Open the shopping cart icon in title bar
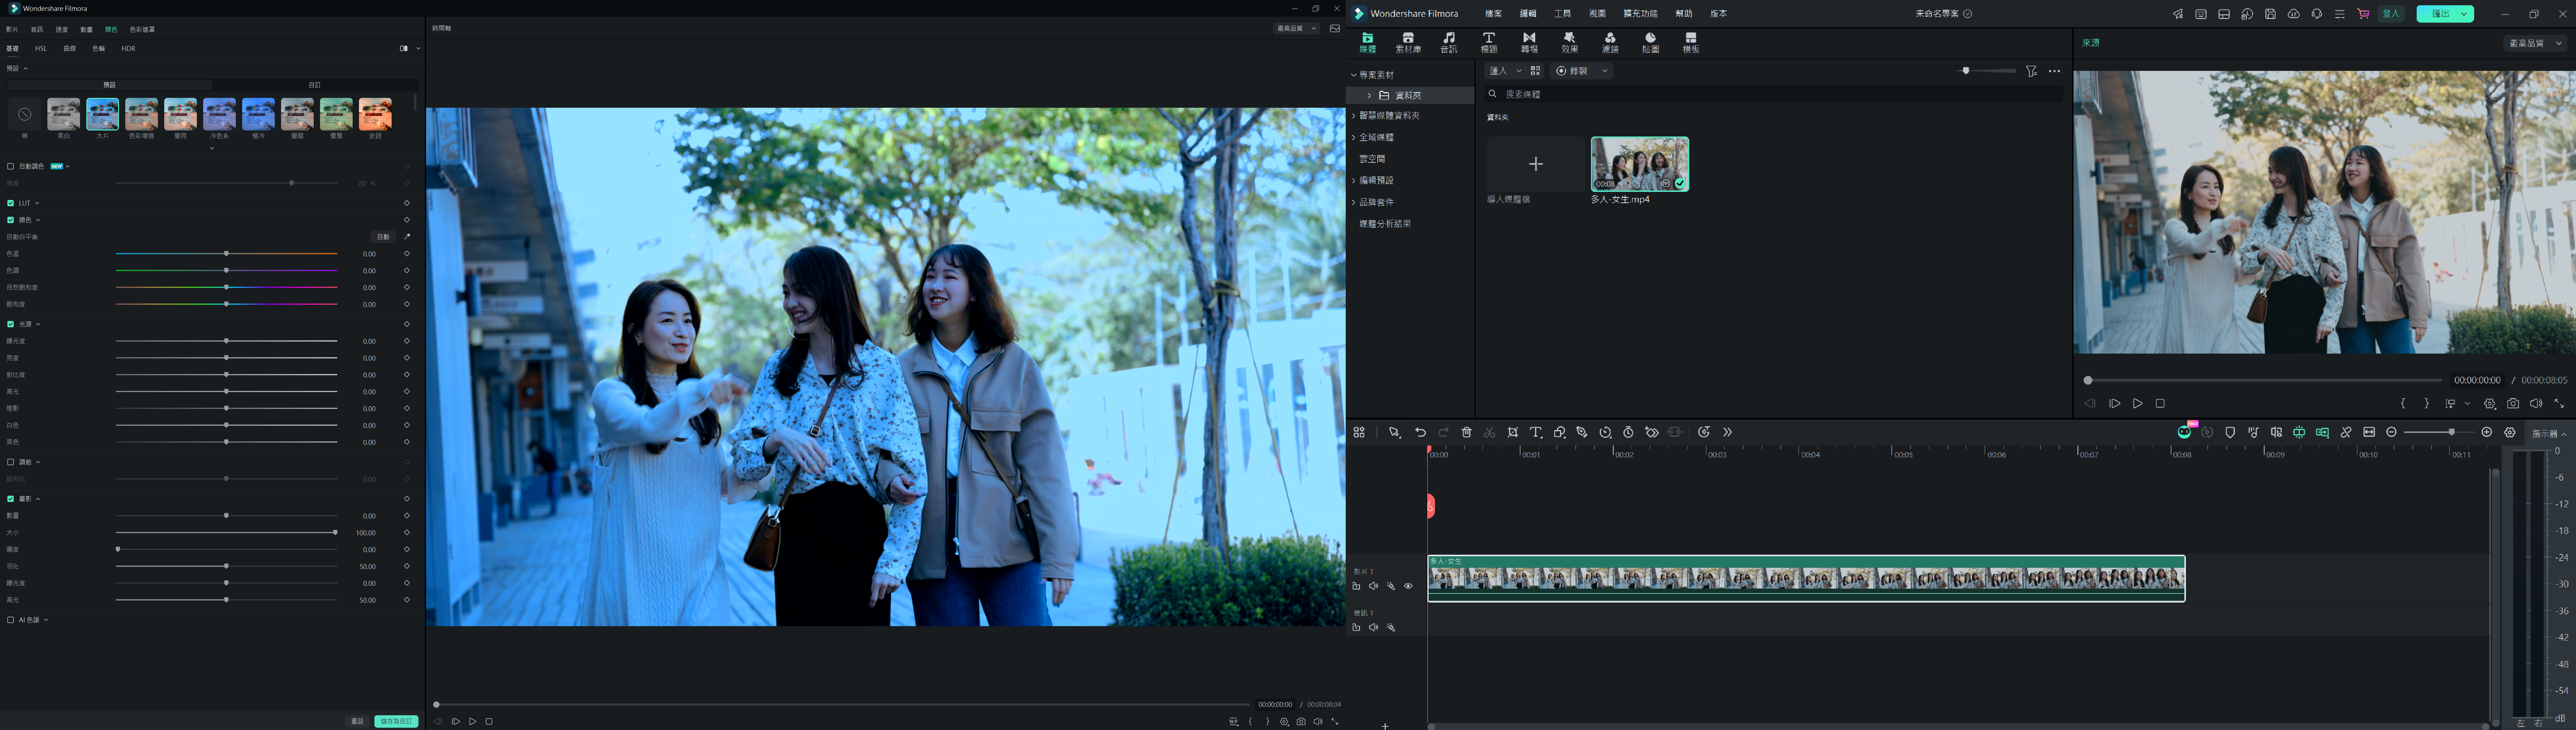2576x730 pixels. point(2363,14)
